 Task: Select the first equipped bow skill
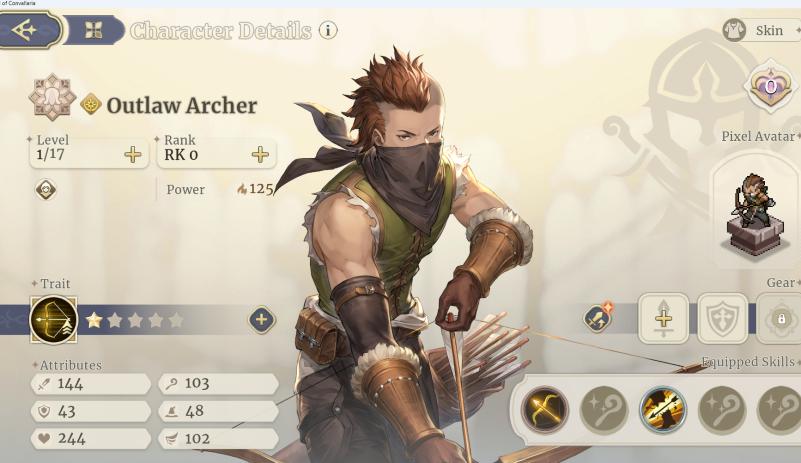click(x=545, y=409)
